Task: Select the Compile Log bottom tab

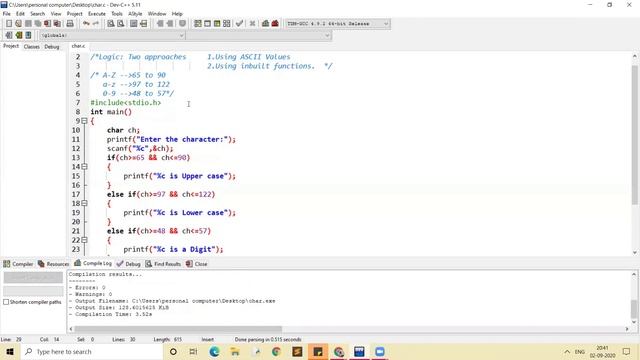Action: point(93,264)
